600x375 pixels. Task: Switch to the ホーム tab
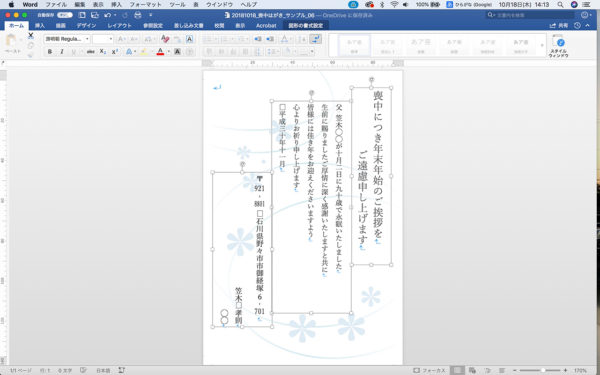pyautogui.click(x=16, y=26)
